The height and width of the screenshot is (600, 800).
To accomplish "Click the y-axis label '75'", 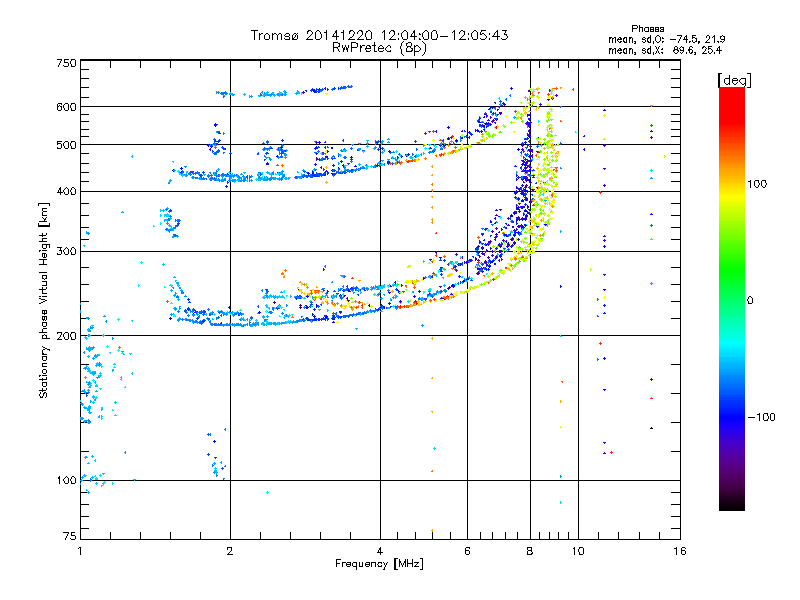I will [x=70, y=536].
